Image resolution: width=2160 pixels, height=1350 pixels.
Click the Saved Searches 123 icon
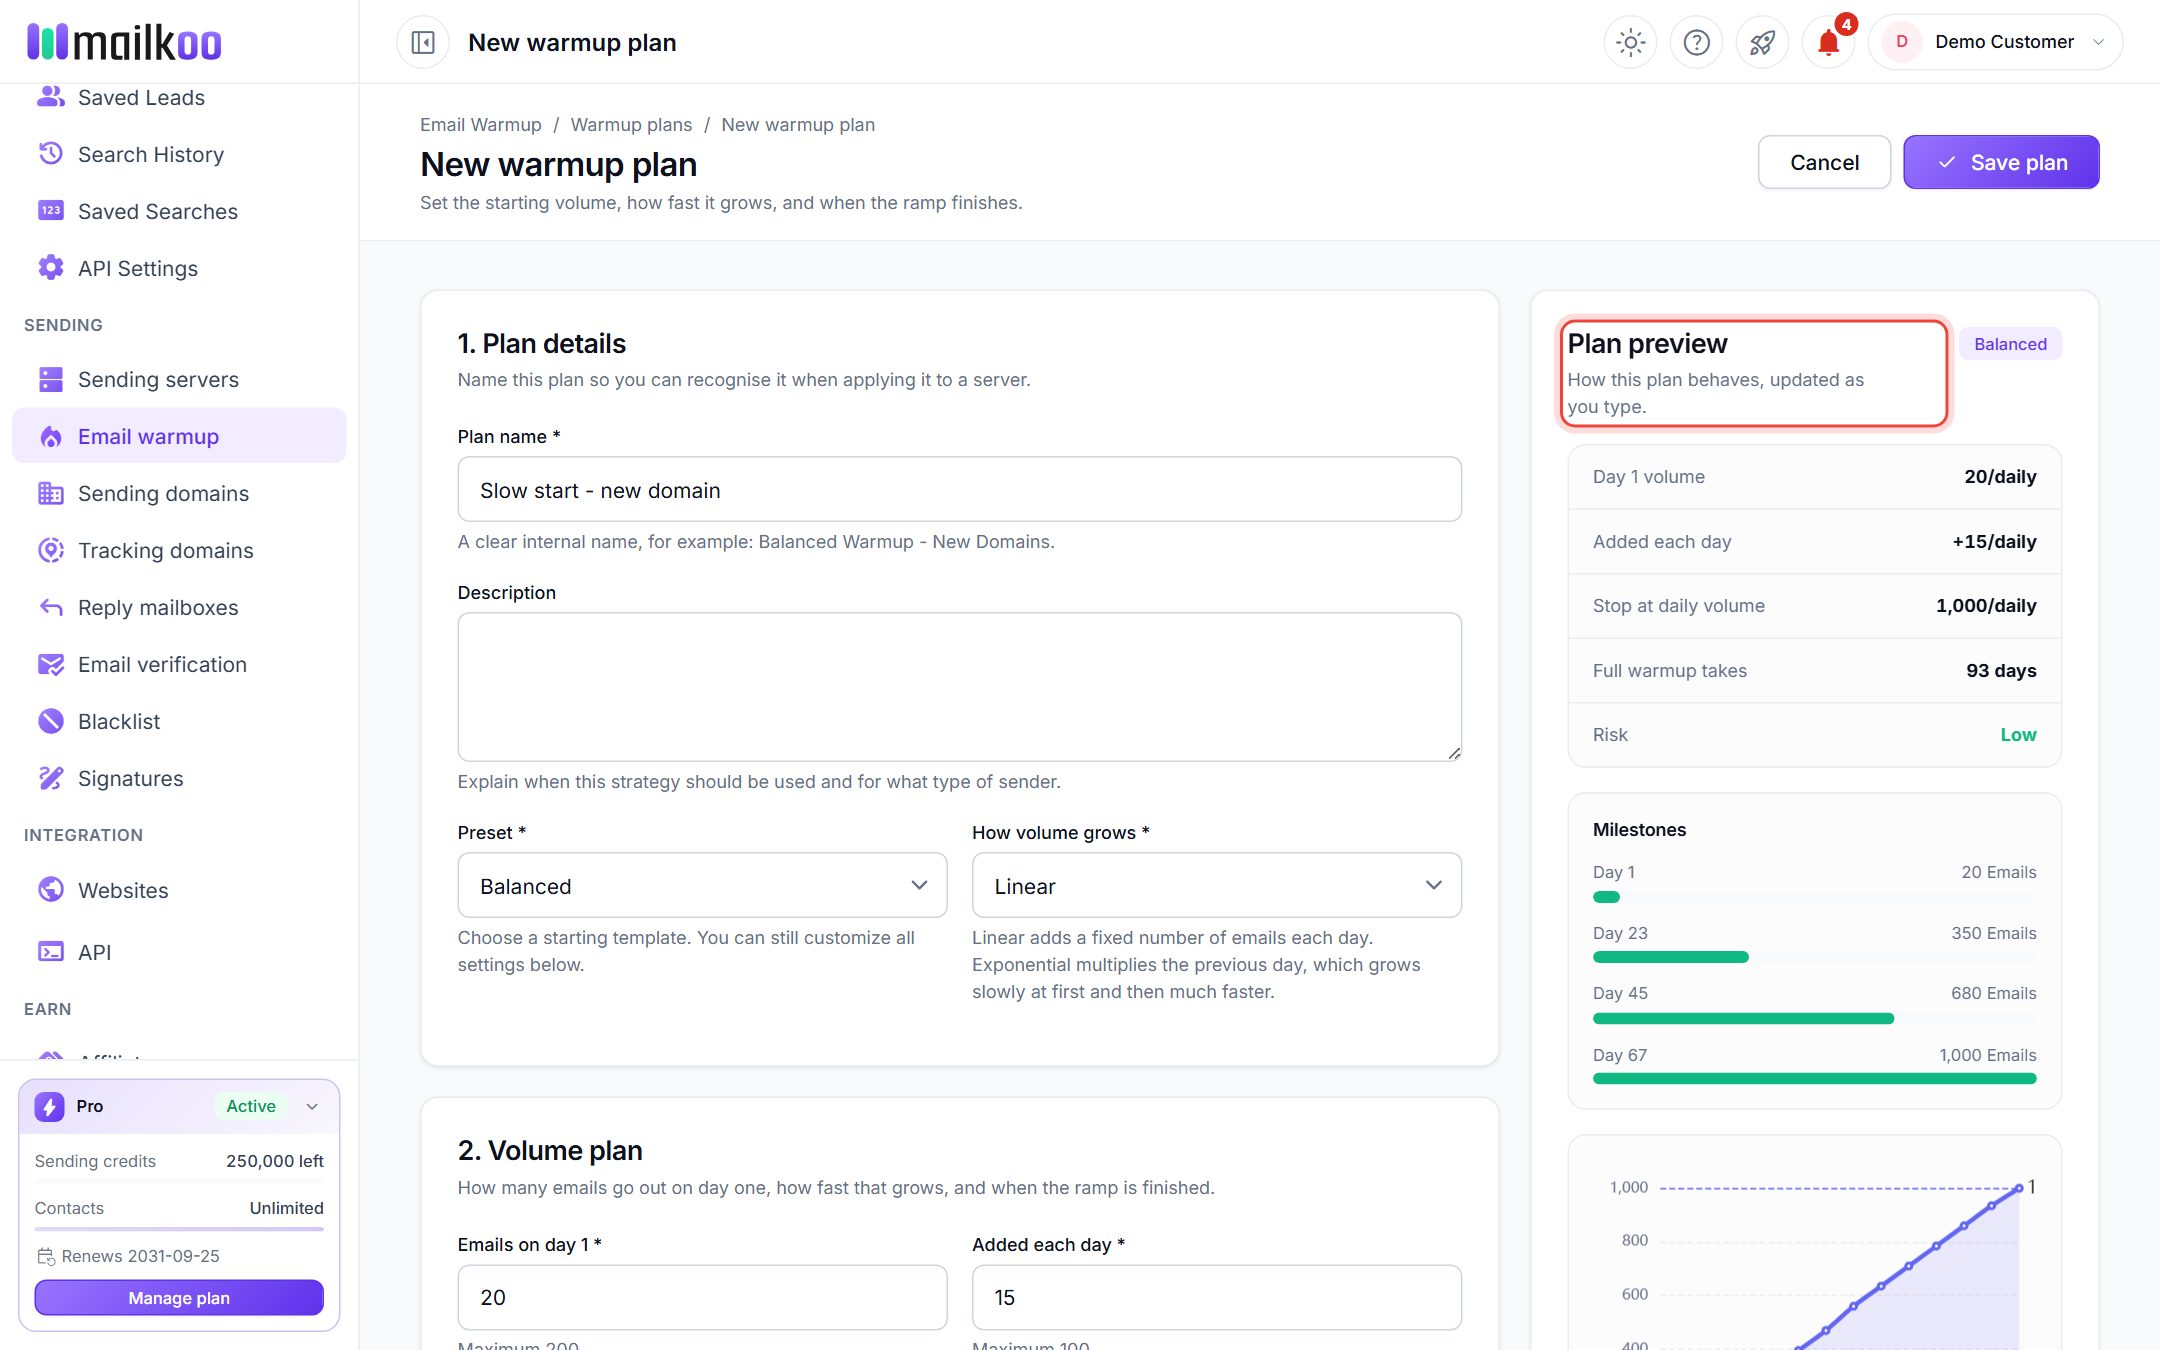pos(51,211)
